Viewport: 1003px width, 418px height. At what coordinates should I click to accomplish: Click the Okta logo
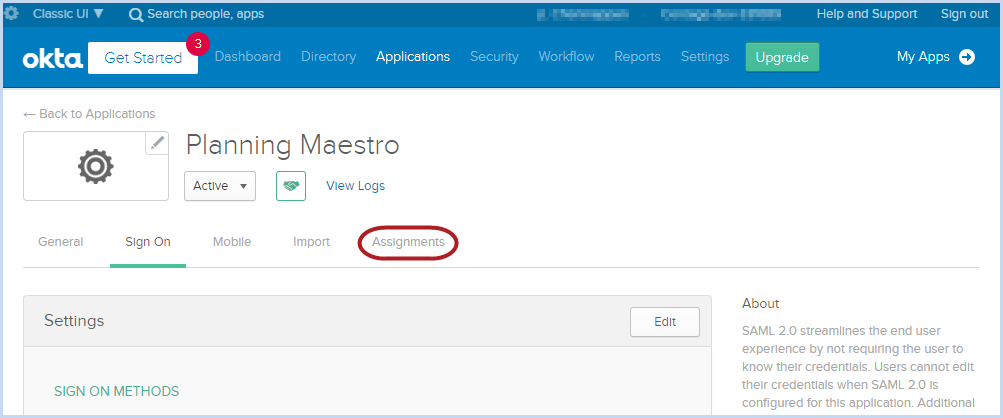tap(52, 58)
